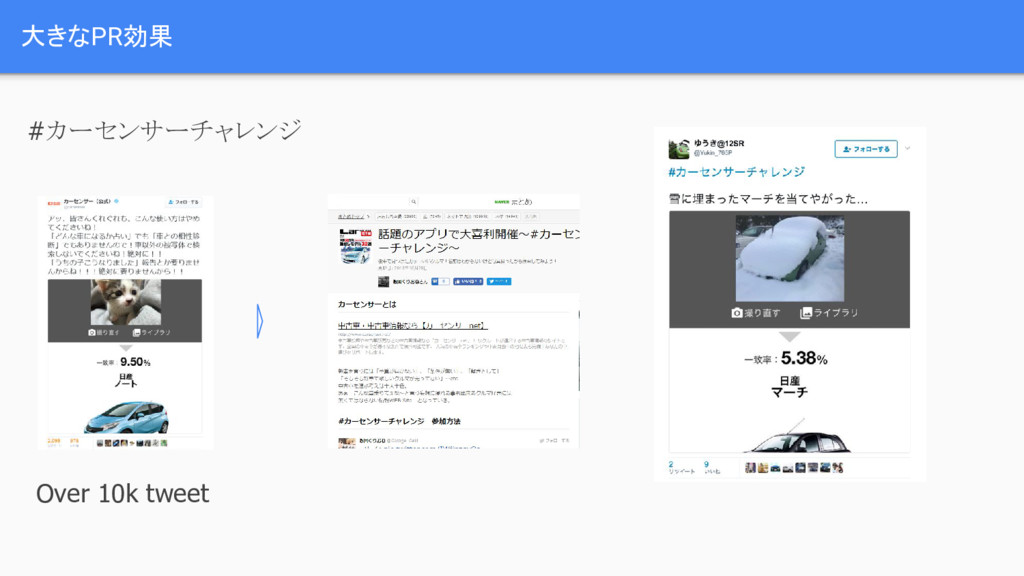
Task: Click the search magnifier icon on the NAVER page
Action: coord(413,202)
